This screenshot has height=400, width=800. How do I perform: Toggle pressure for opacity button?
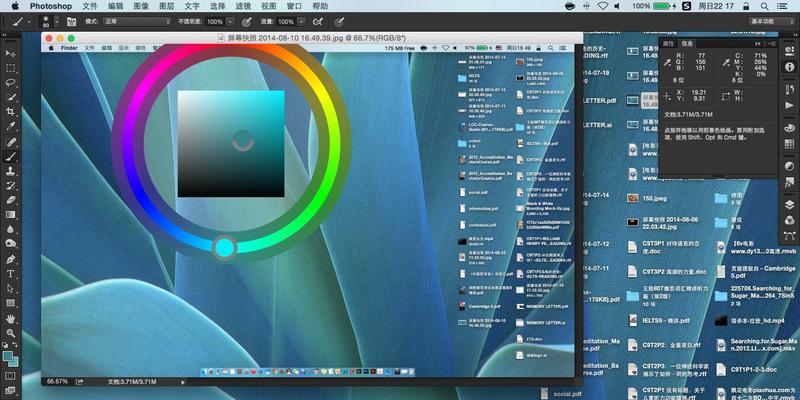coord(247,22)
